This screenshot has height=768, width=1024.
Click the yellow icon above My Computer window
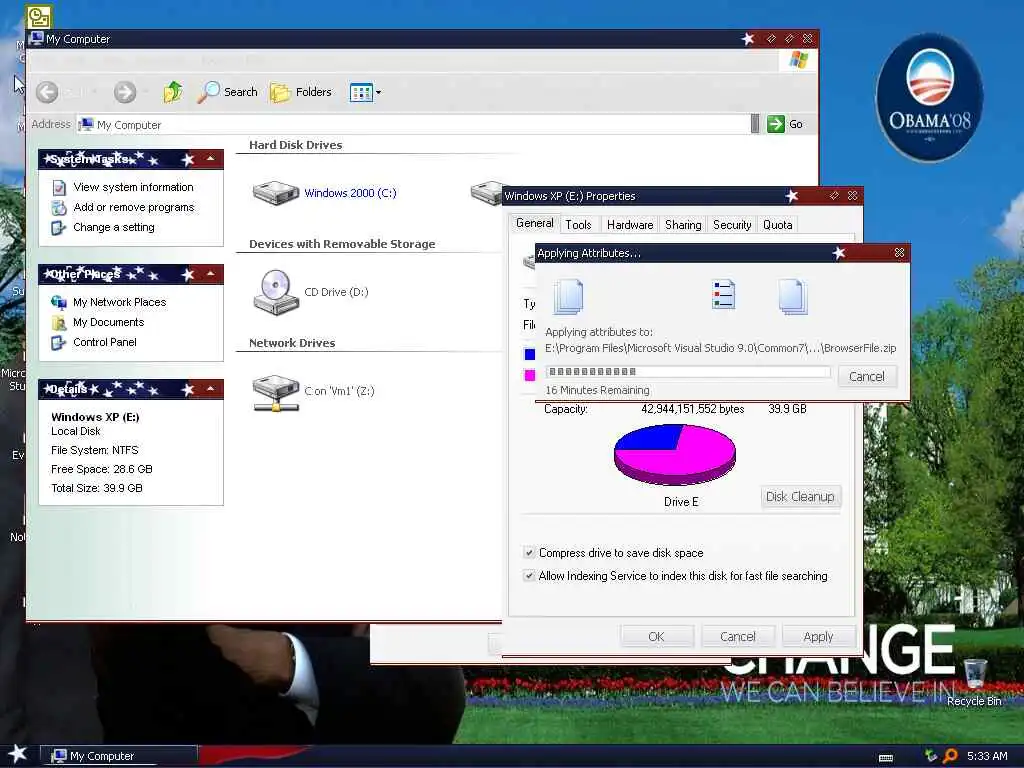[39, 16]
